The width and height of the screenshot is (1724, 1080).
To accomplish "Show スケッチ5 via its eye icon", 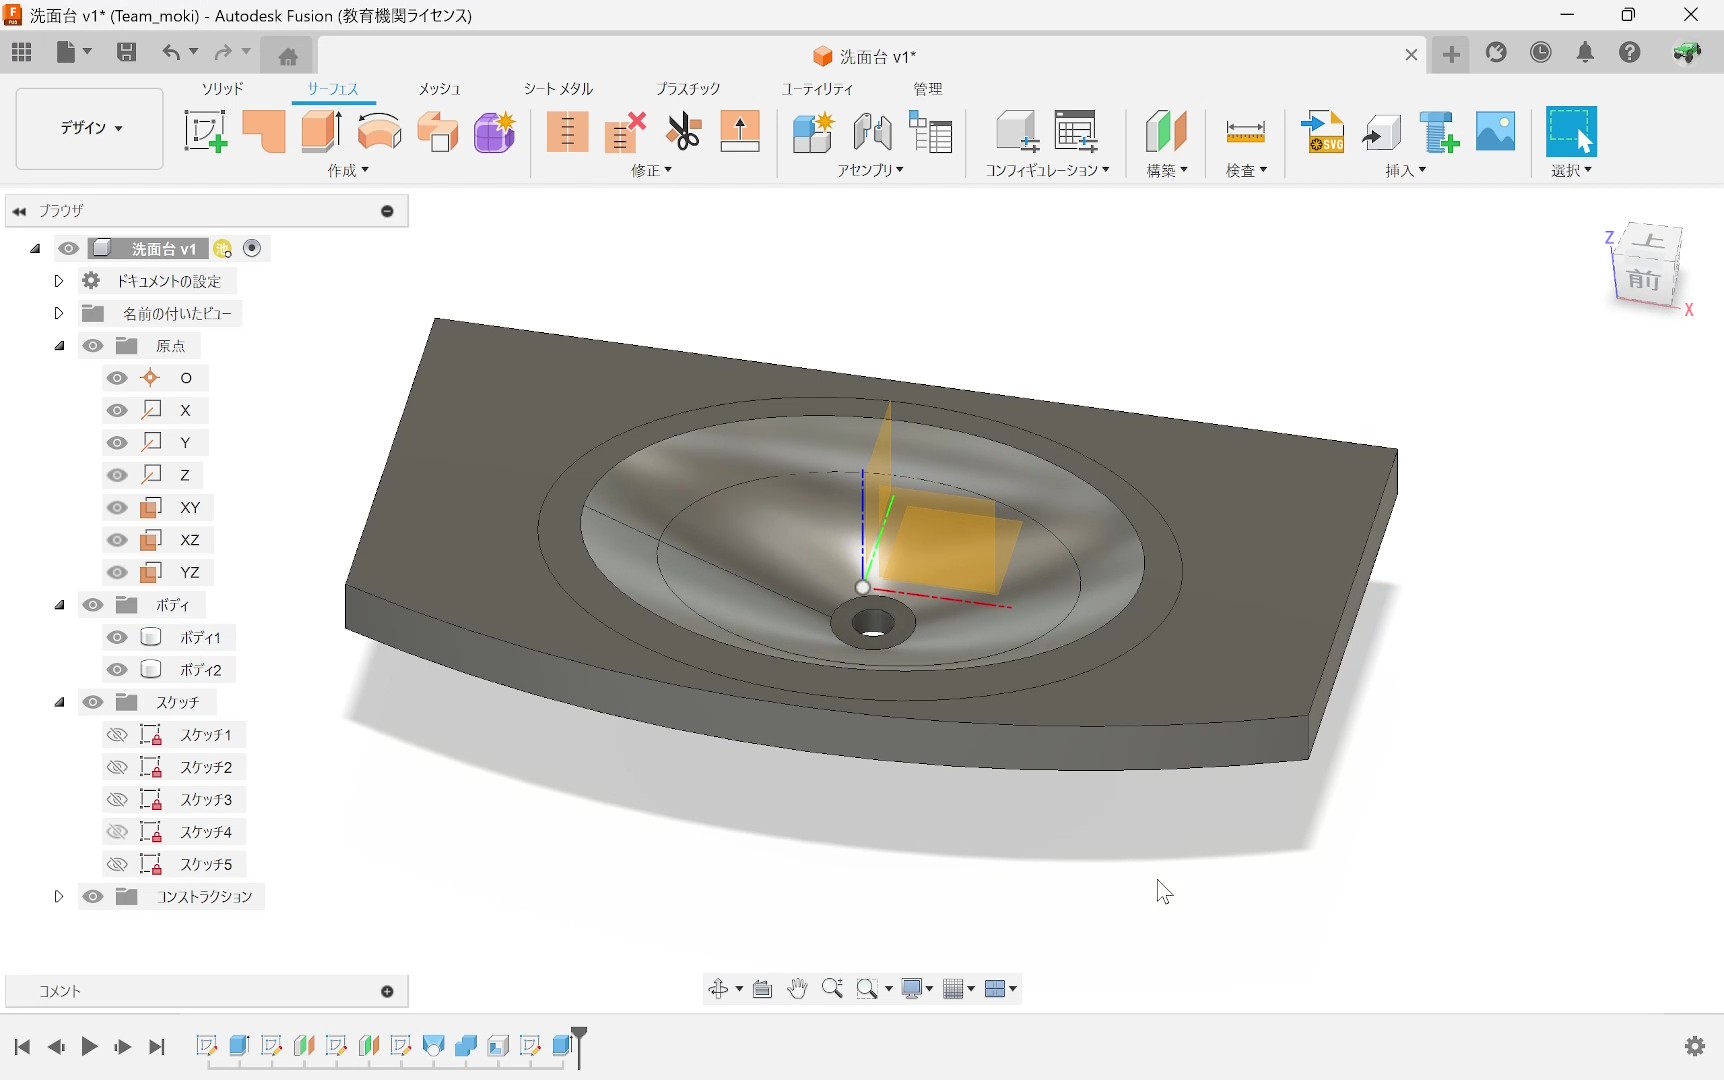I will tap(117, 864).
